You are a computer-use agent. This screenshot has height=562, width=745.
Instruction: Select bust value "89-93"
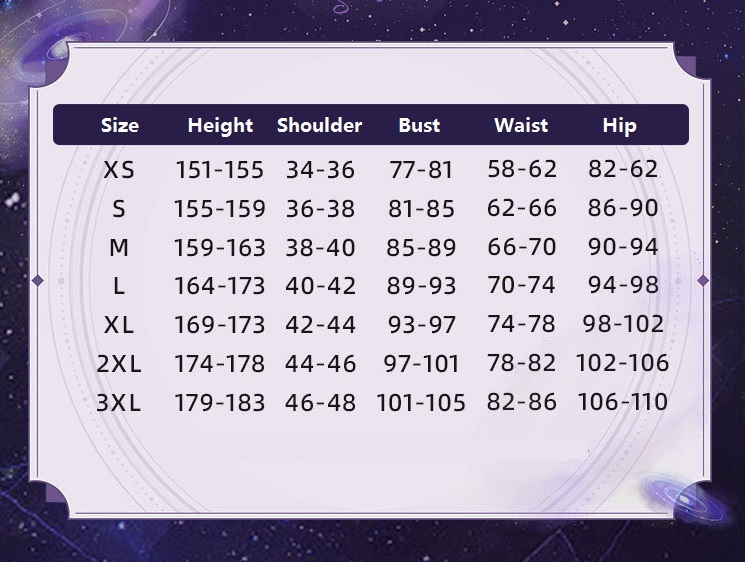coord(421,286)
